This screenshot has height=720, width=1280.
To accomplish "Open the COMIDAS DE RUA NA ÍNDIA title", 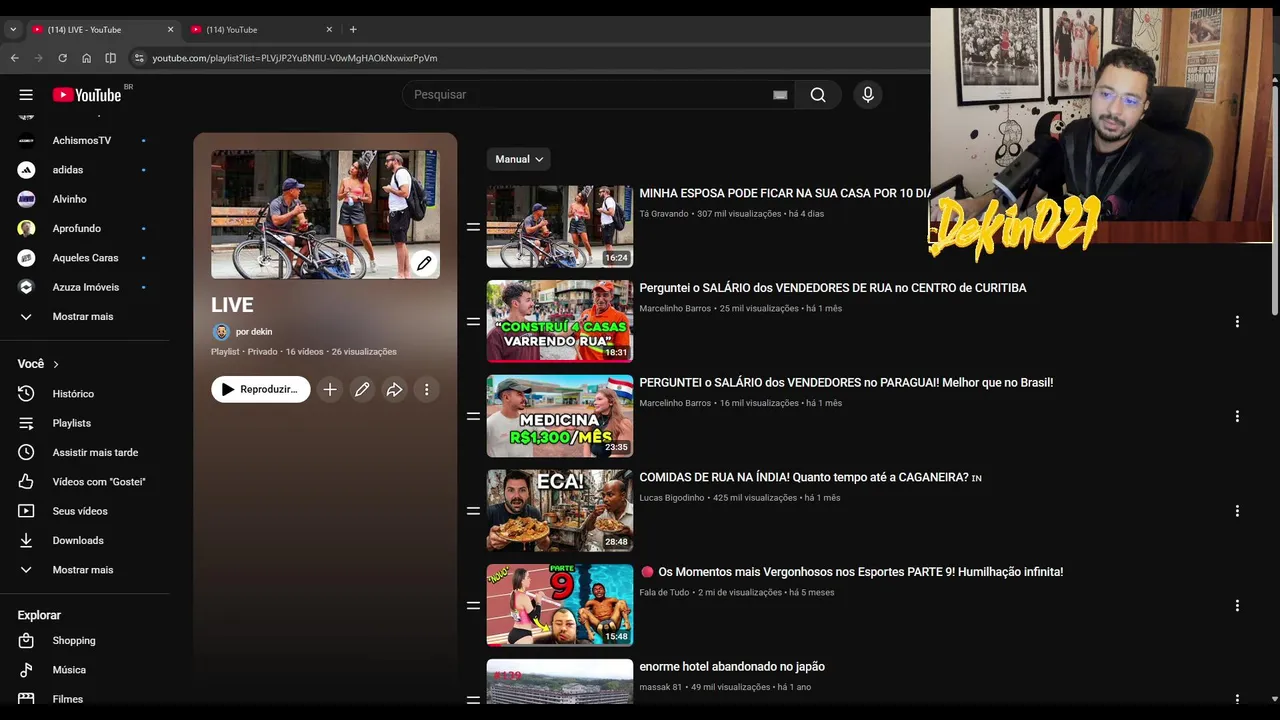I will pos(811,478).
